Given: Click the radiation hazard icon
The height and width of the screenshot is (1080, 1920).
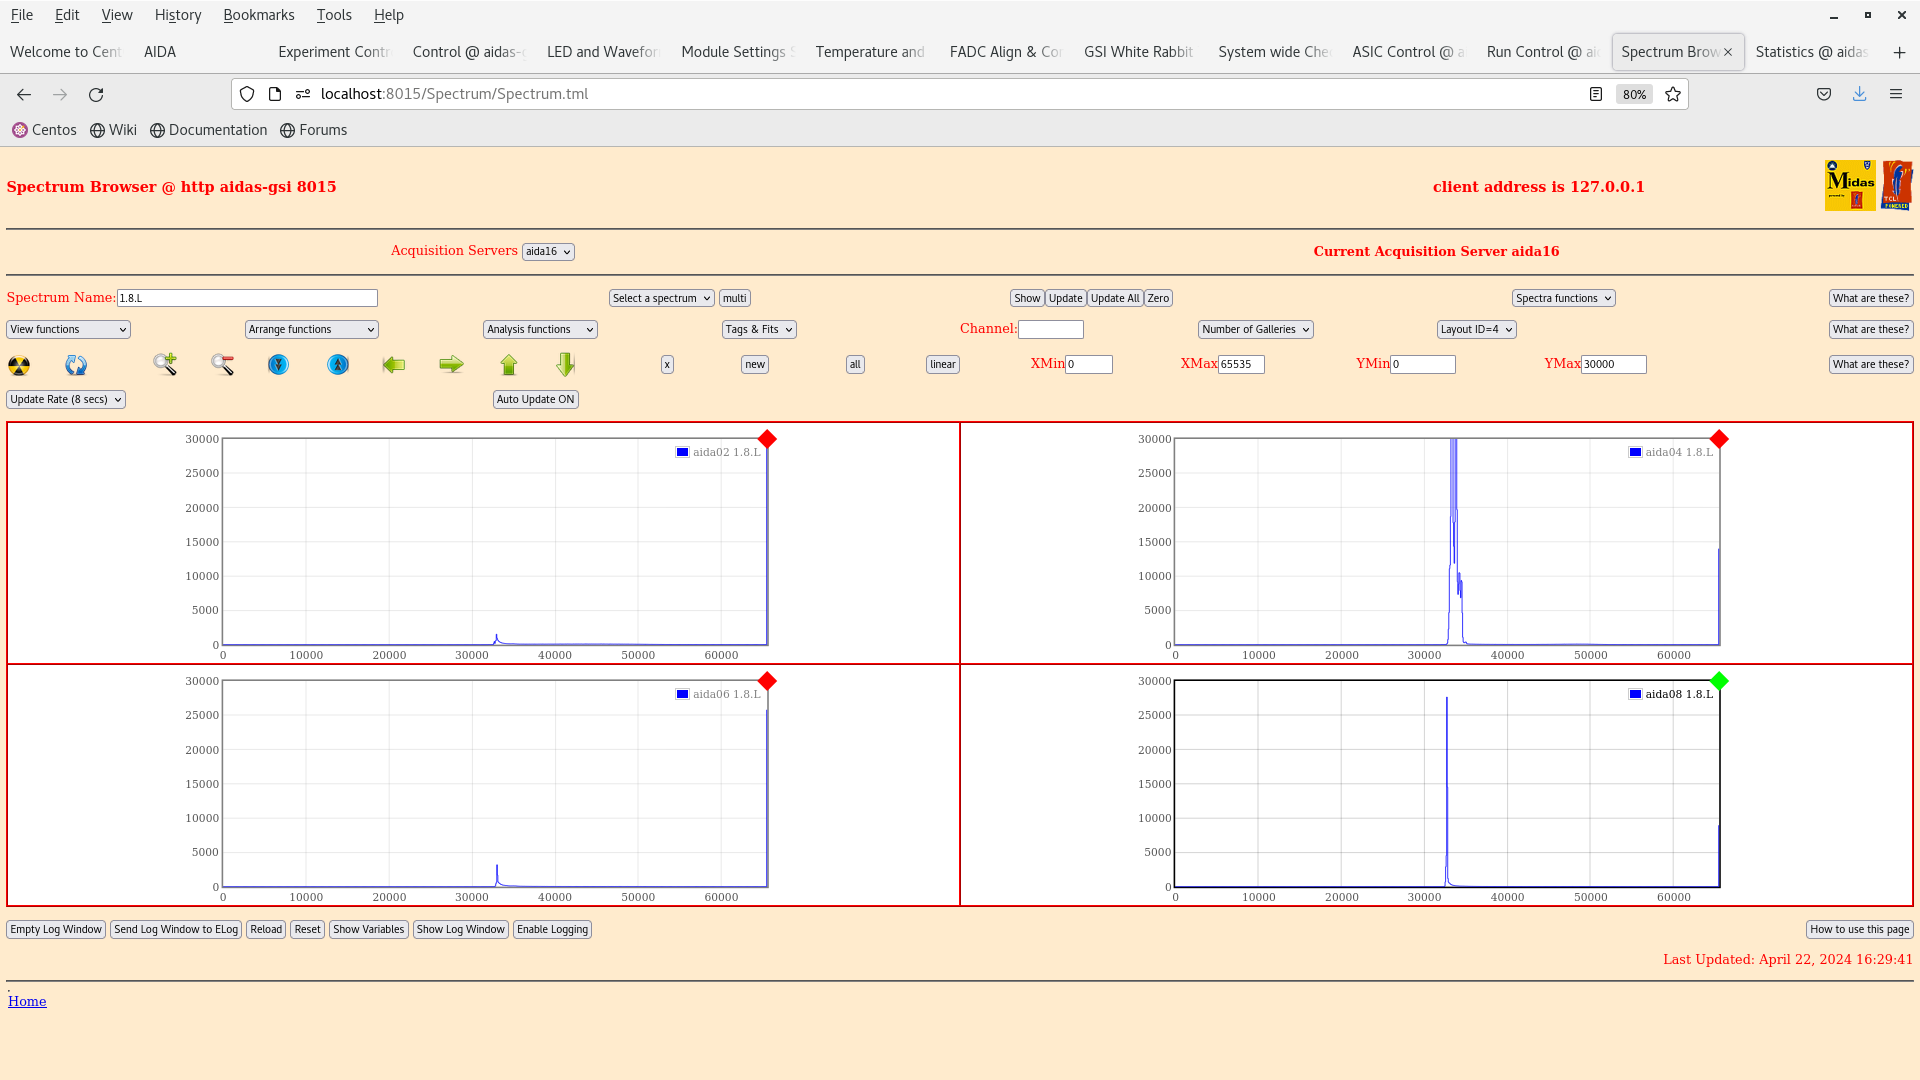Looking at the screenshot, I should tap(19, 365).
